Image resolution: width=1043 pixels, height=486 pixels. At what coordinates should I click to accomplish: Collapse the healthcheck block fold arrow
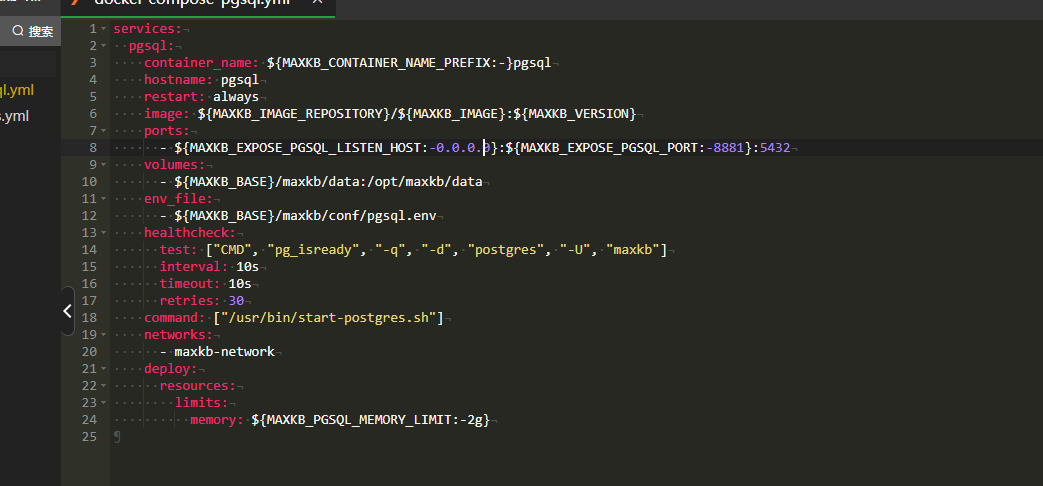pos(103,233)
